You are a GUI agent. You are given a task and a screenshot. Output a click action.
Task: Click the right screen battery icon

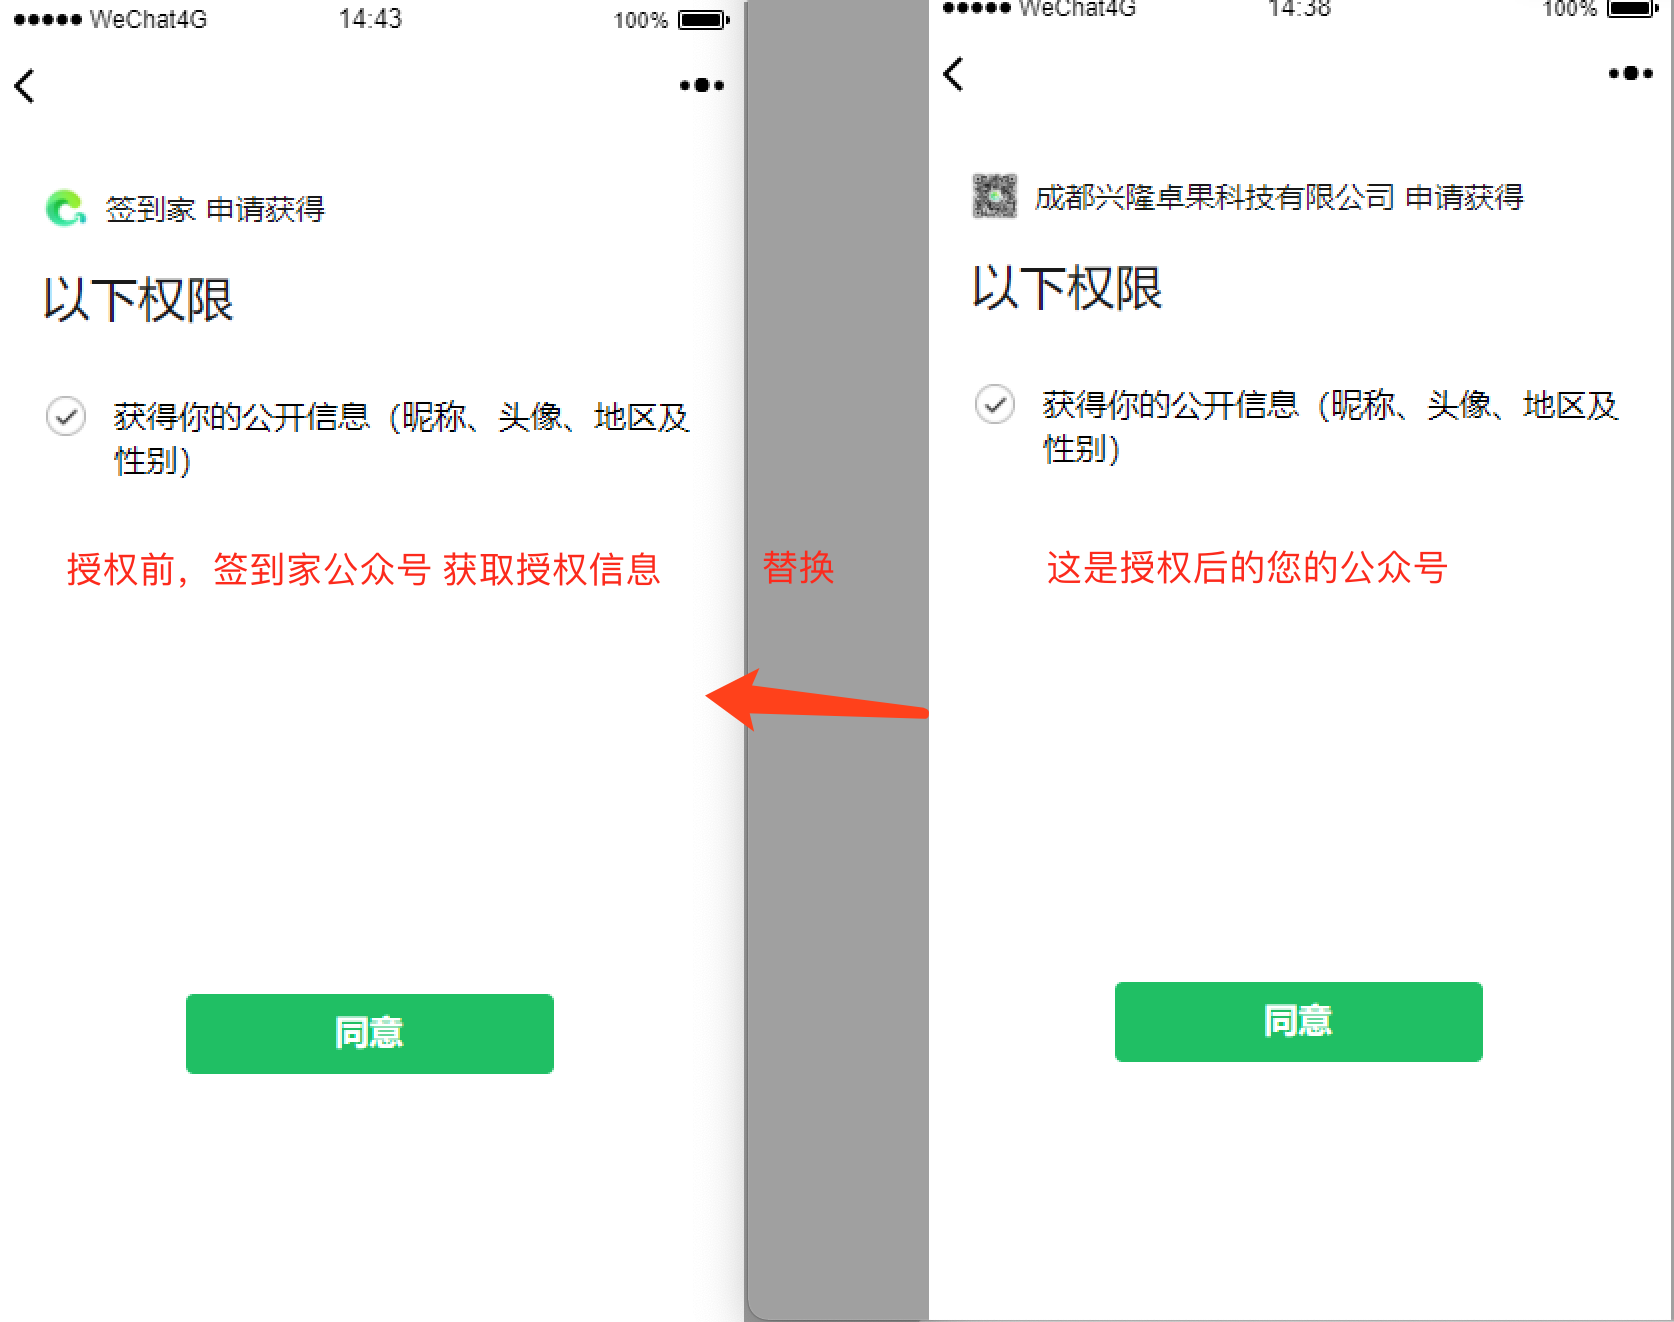coord(1633,9)
